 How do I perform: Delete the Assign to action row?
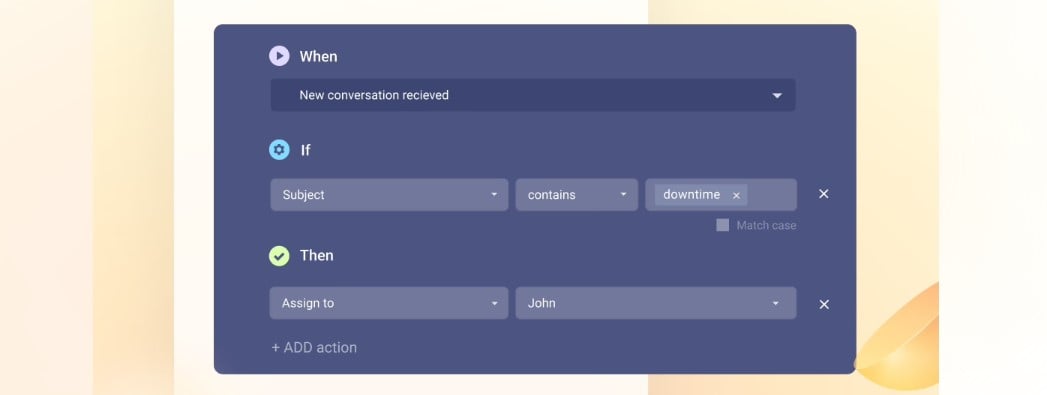coord(824,304)
